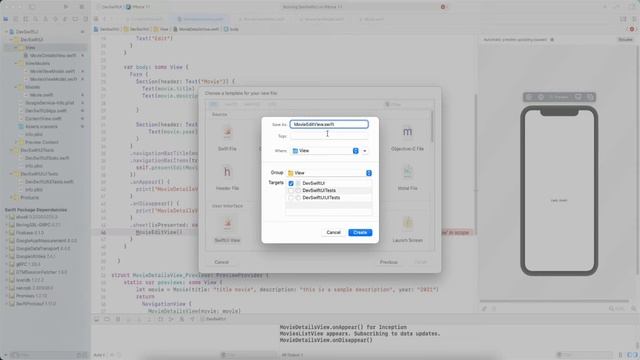This screenshot has width=640, height=360.
Task: Open the Project navigator icon
Action: [6, 19]
